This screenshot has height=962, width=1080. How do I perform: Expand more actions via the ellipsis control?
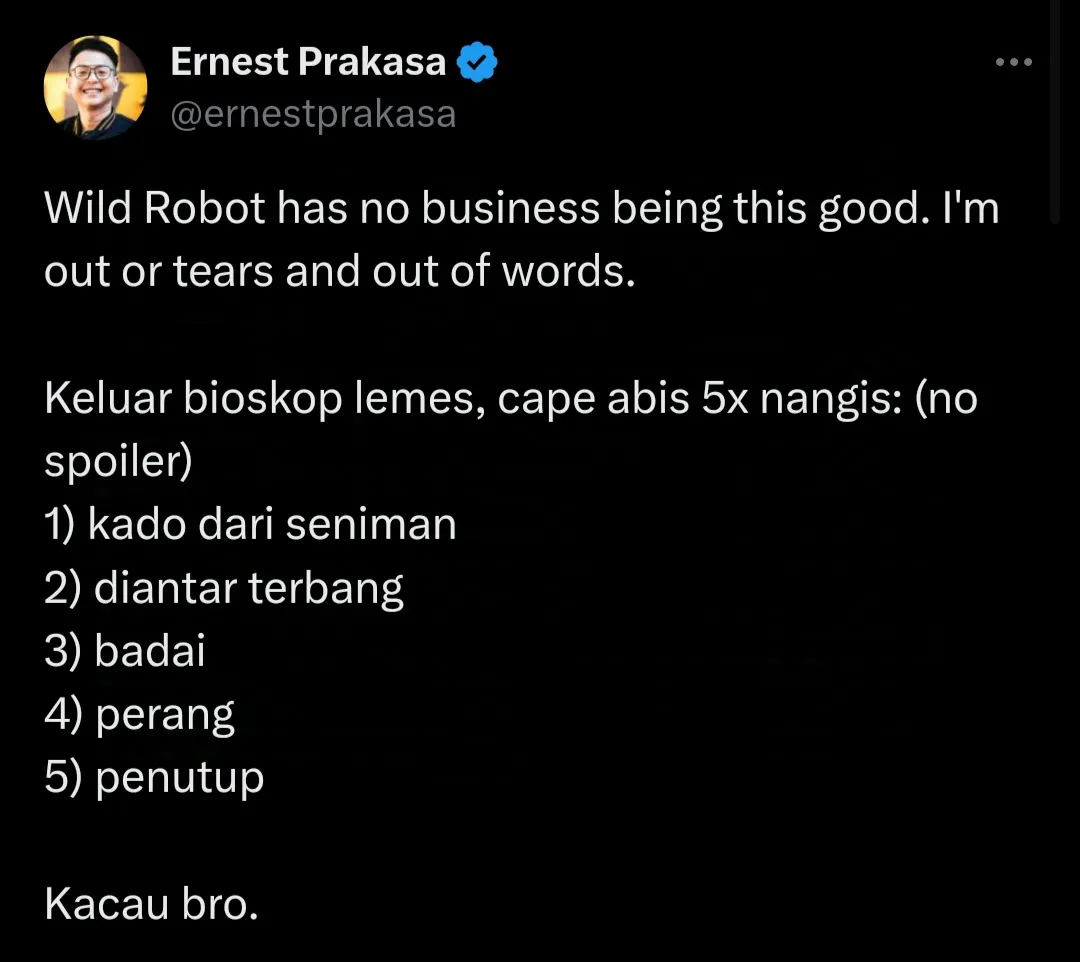point(1015,62)
